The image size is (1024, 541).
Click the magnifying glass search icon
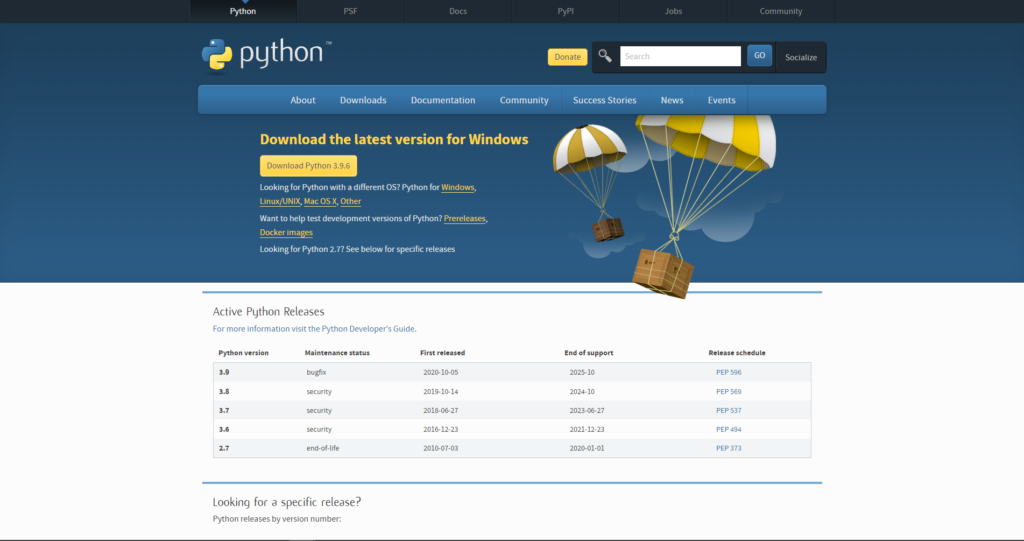pos(605,56)
